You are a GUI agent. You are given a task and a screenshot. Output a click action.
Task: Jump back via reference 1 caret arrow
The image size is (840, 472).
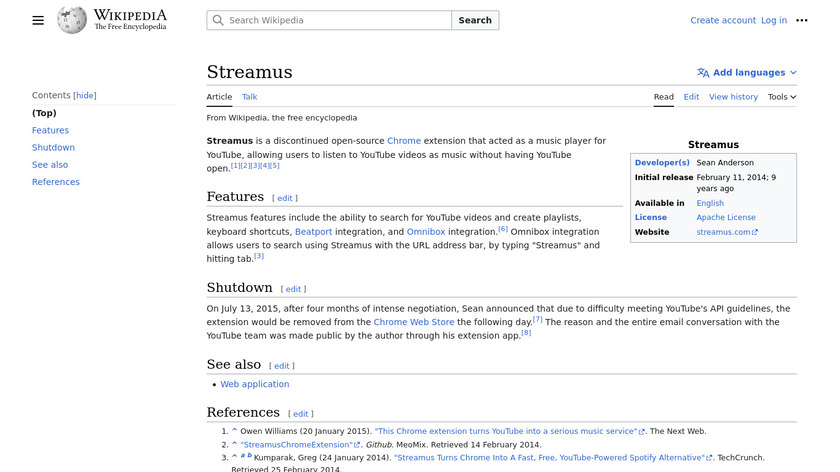tap(234, 431)
